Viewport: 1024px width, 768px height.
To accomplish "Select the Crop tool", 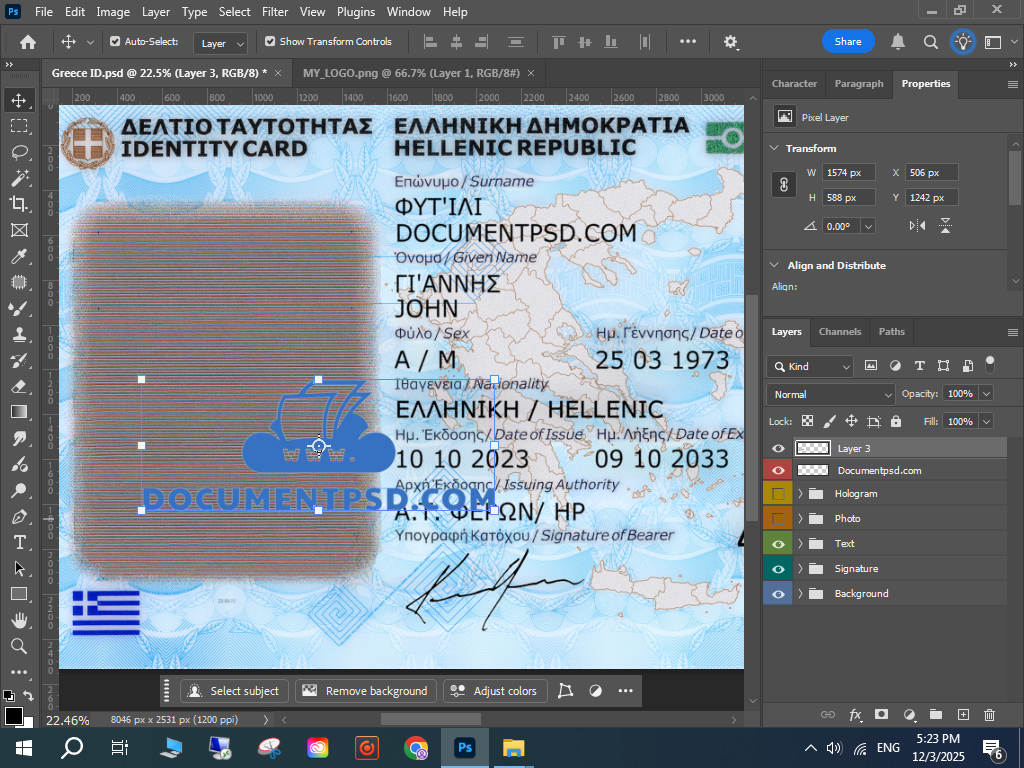I will click(19, 204).
